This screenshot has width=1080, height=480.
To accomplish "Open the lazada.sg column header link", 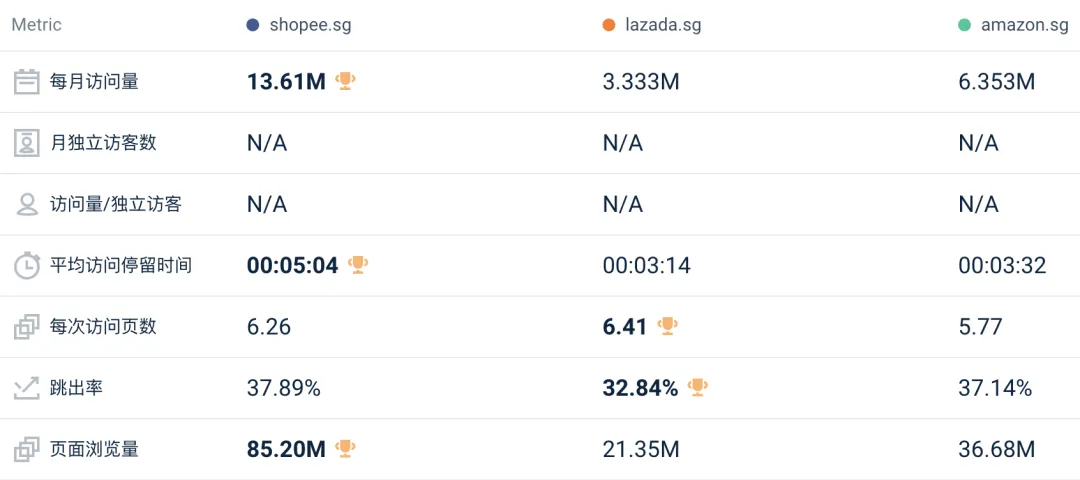I will 664,25.
